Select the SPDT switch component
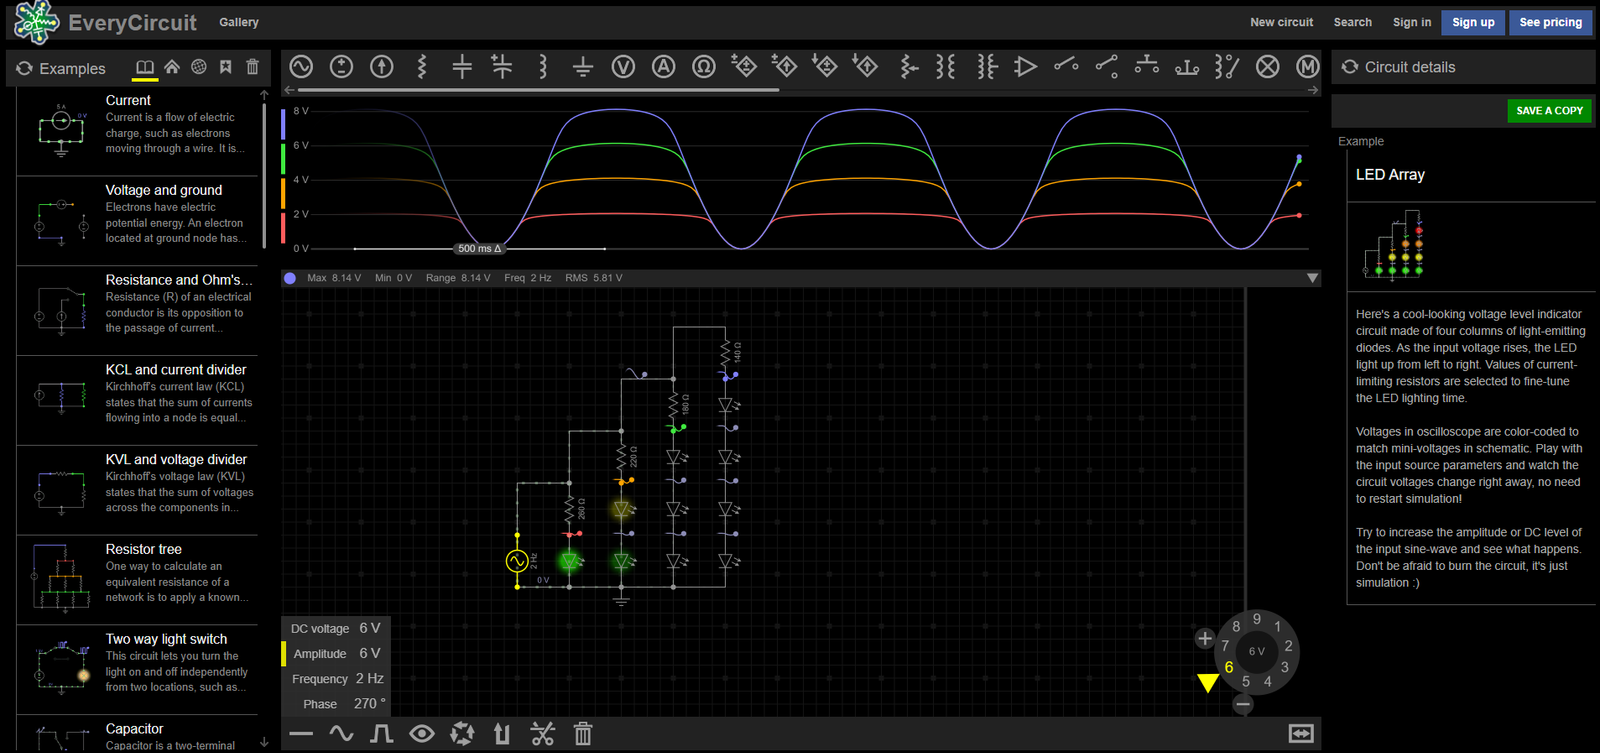The image size is (1600, 753). coord(1106,67)
